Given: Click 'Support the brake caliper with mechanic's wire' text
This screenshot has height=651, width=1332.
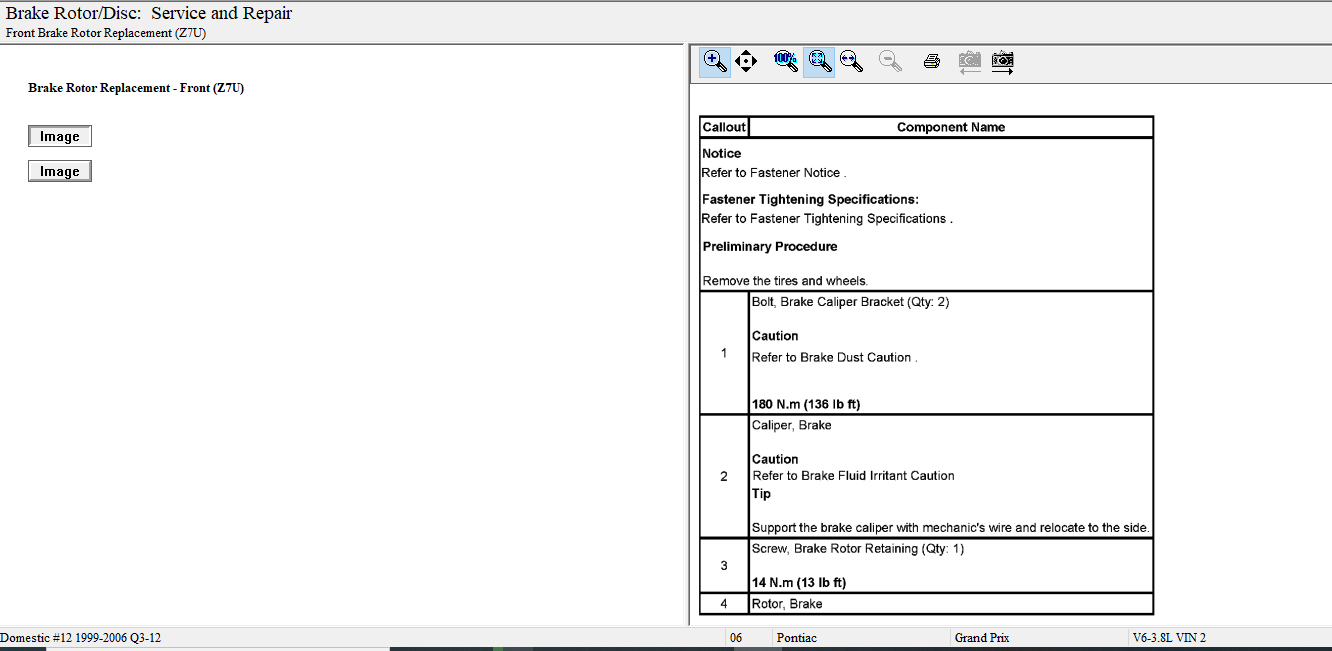Looking at the screenshot, I should point(951,528).
